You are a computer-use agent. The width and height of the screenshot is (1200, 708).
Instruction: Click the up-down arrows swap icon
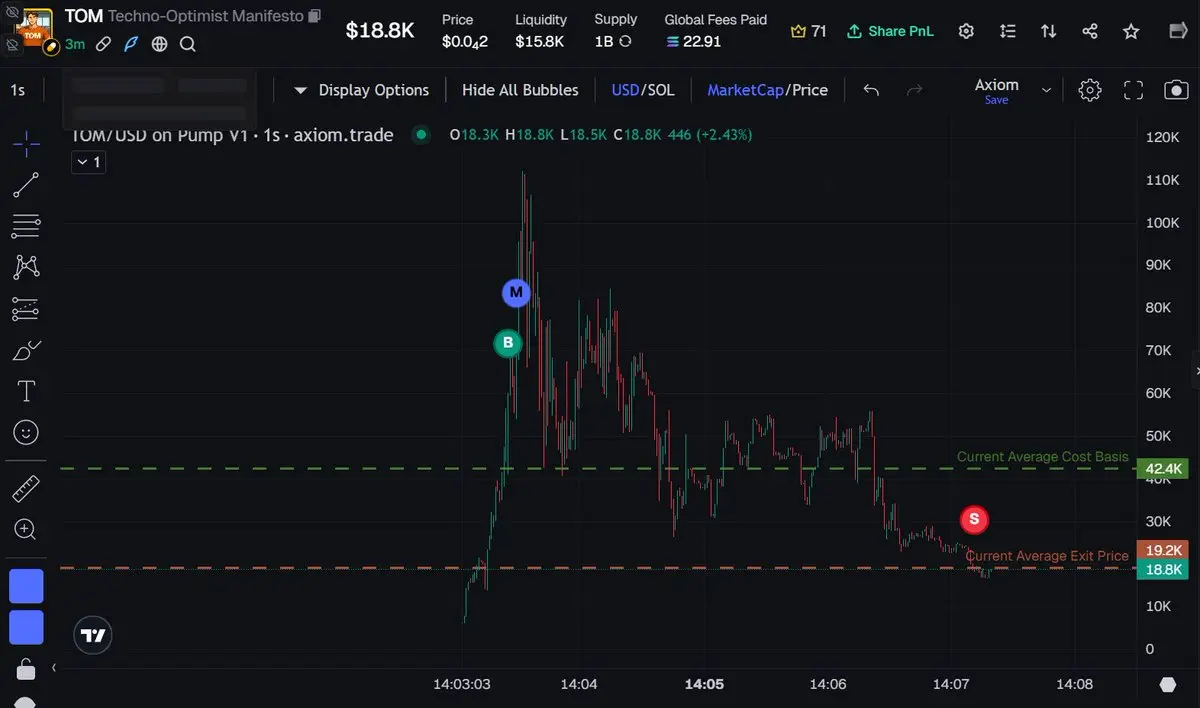point(1049,31)
